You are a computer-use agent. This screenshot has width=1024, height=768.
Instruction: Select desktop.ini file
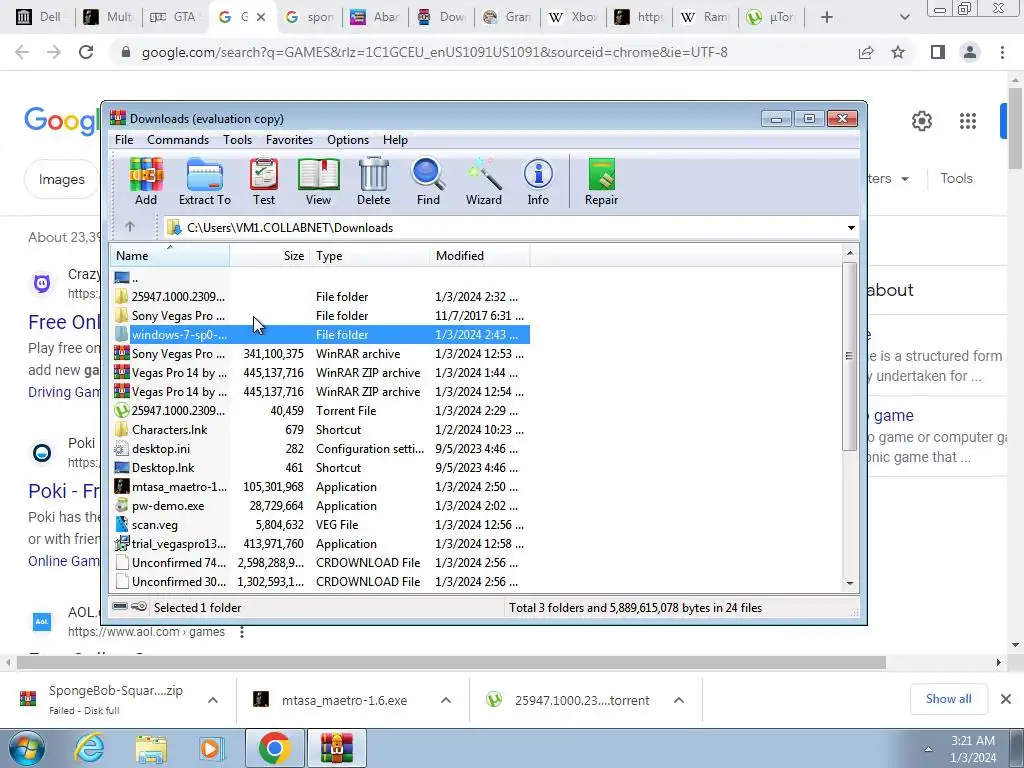pyautogui.click(x=321, y=448)
